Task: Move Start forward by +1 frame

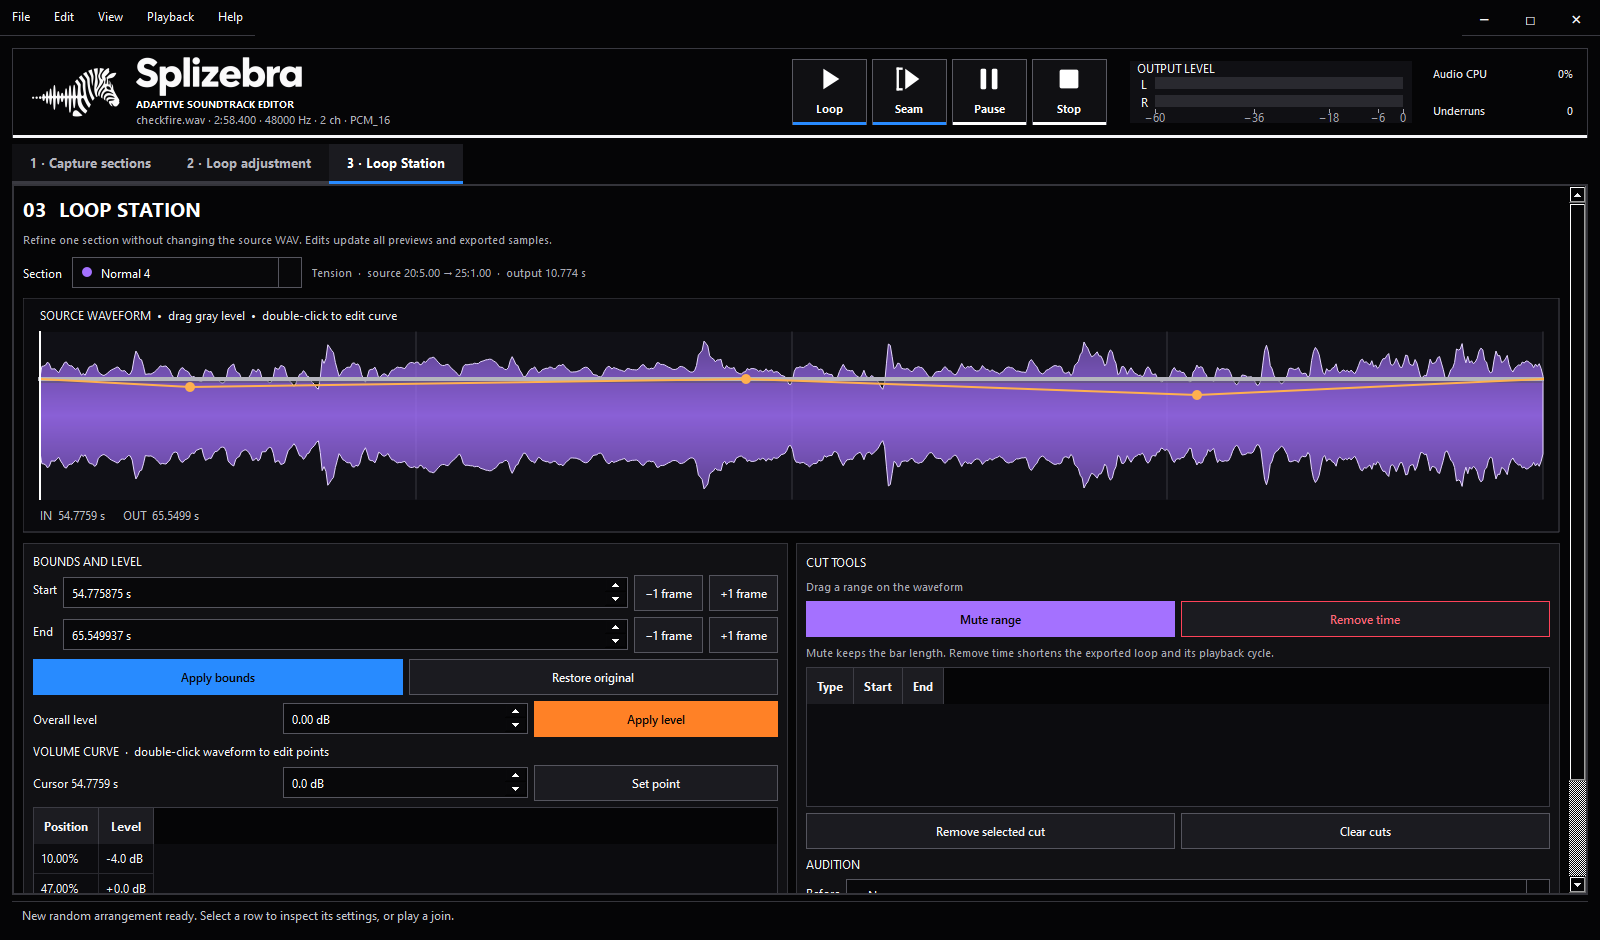Action: [x=744, y=593]
